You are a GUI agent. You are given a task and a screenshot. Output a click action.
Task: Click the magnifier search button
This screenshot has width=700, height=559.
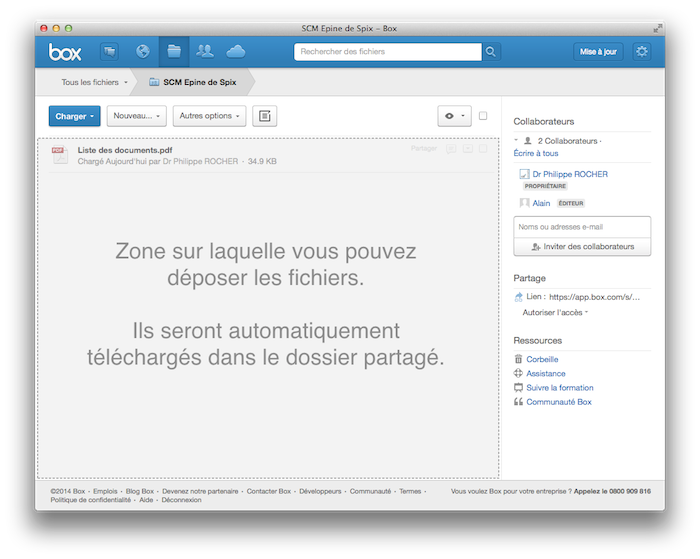point(491,52)
